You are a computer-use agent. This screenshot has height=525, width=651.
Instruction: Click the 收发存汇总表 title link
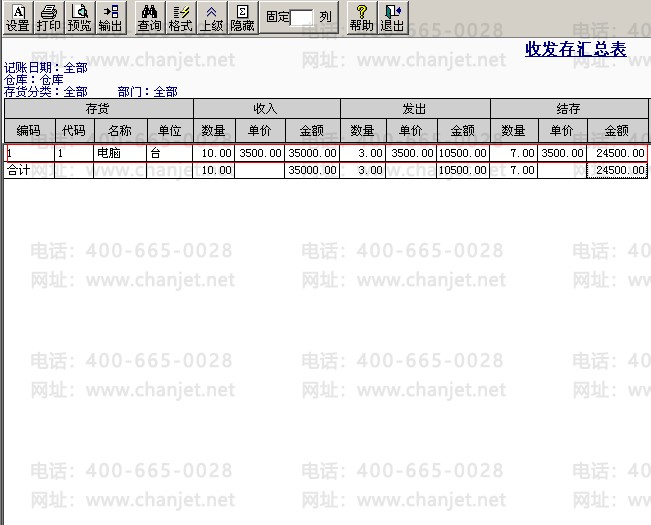575,49
